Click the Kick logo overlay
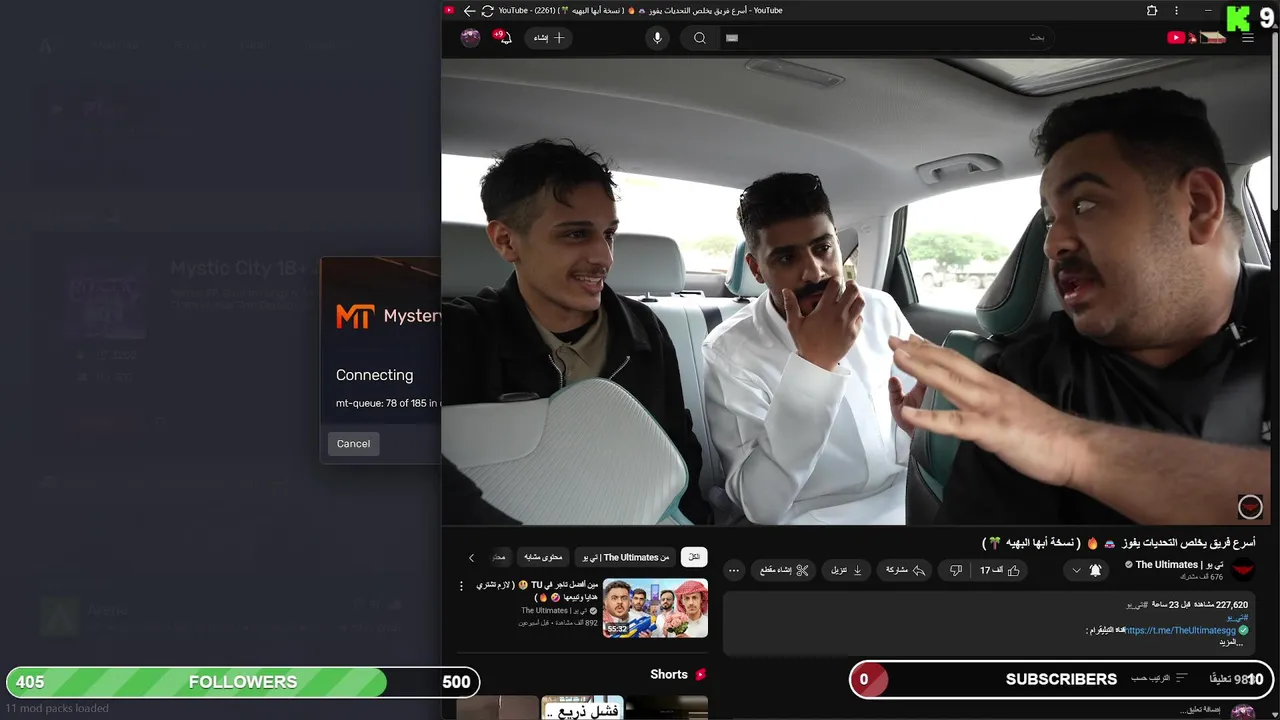1280x720 pixels. tap(1237, 18)
